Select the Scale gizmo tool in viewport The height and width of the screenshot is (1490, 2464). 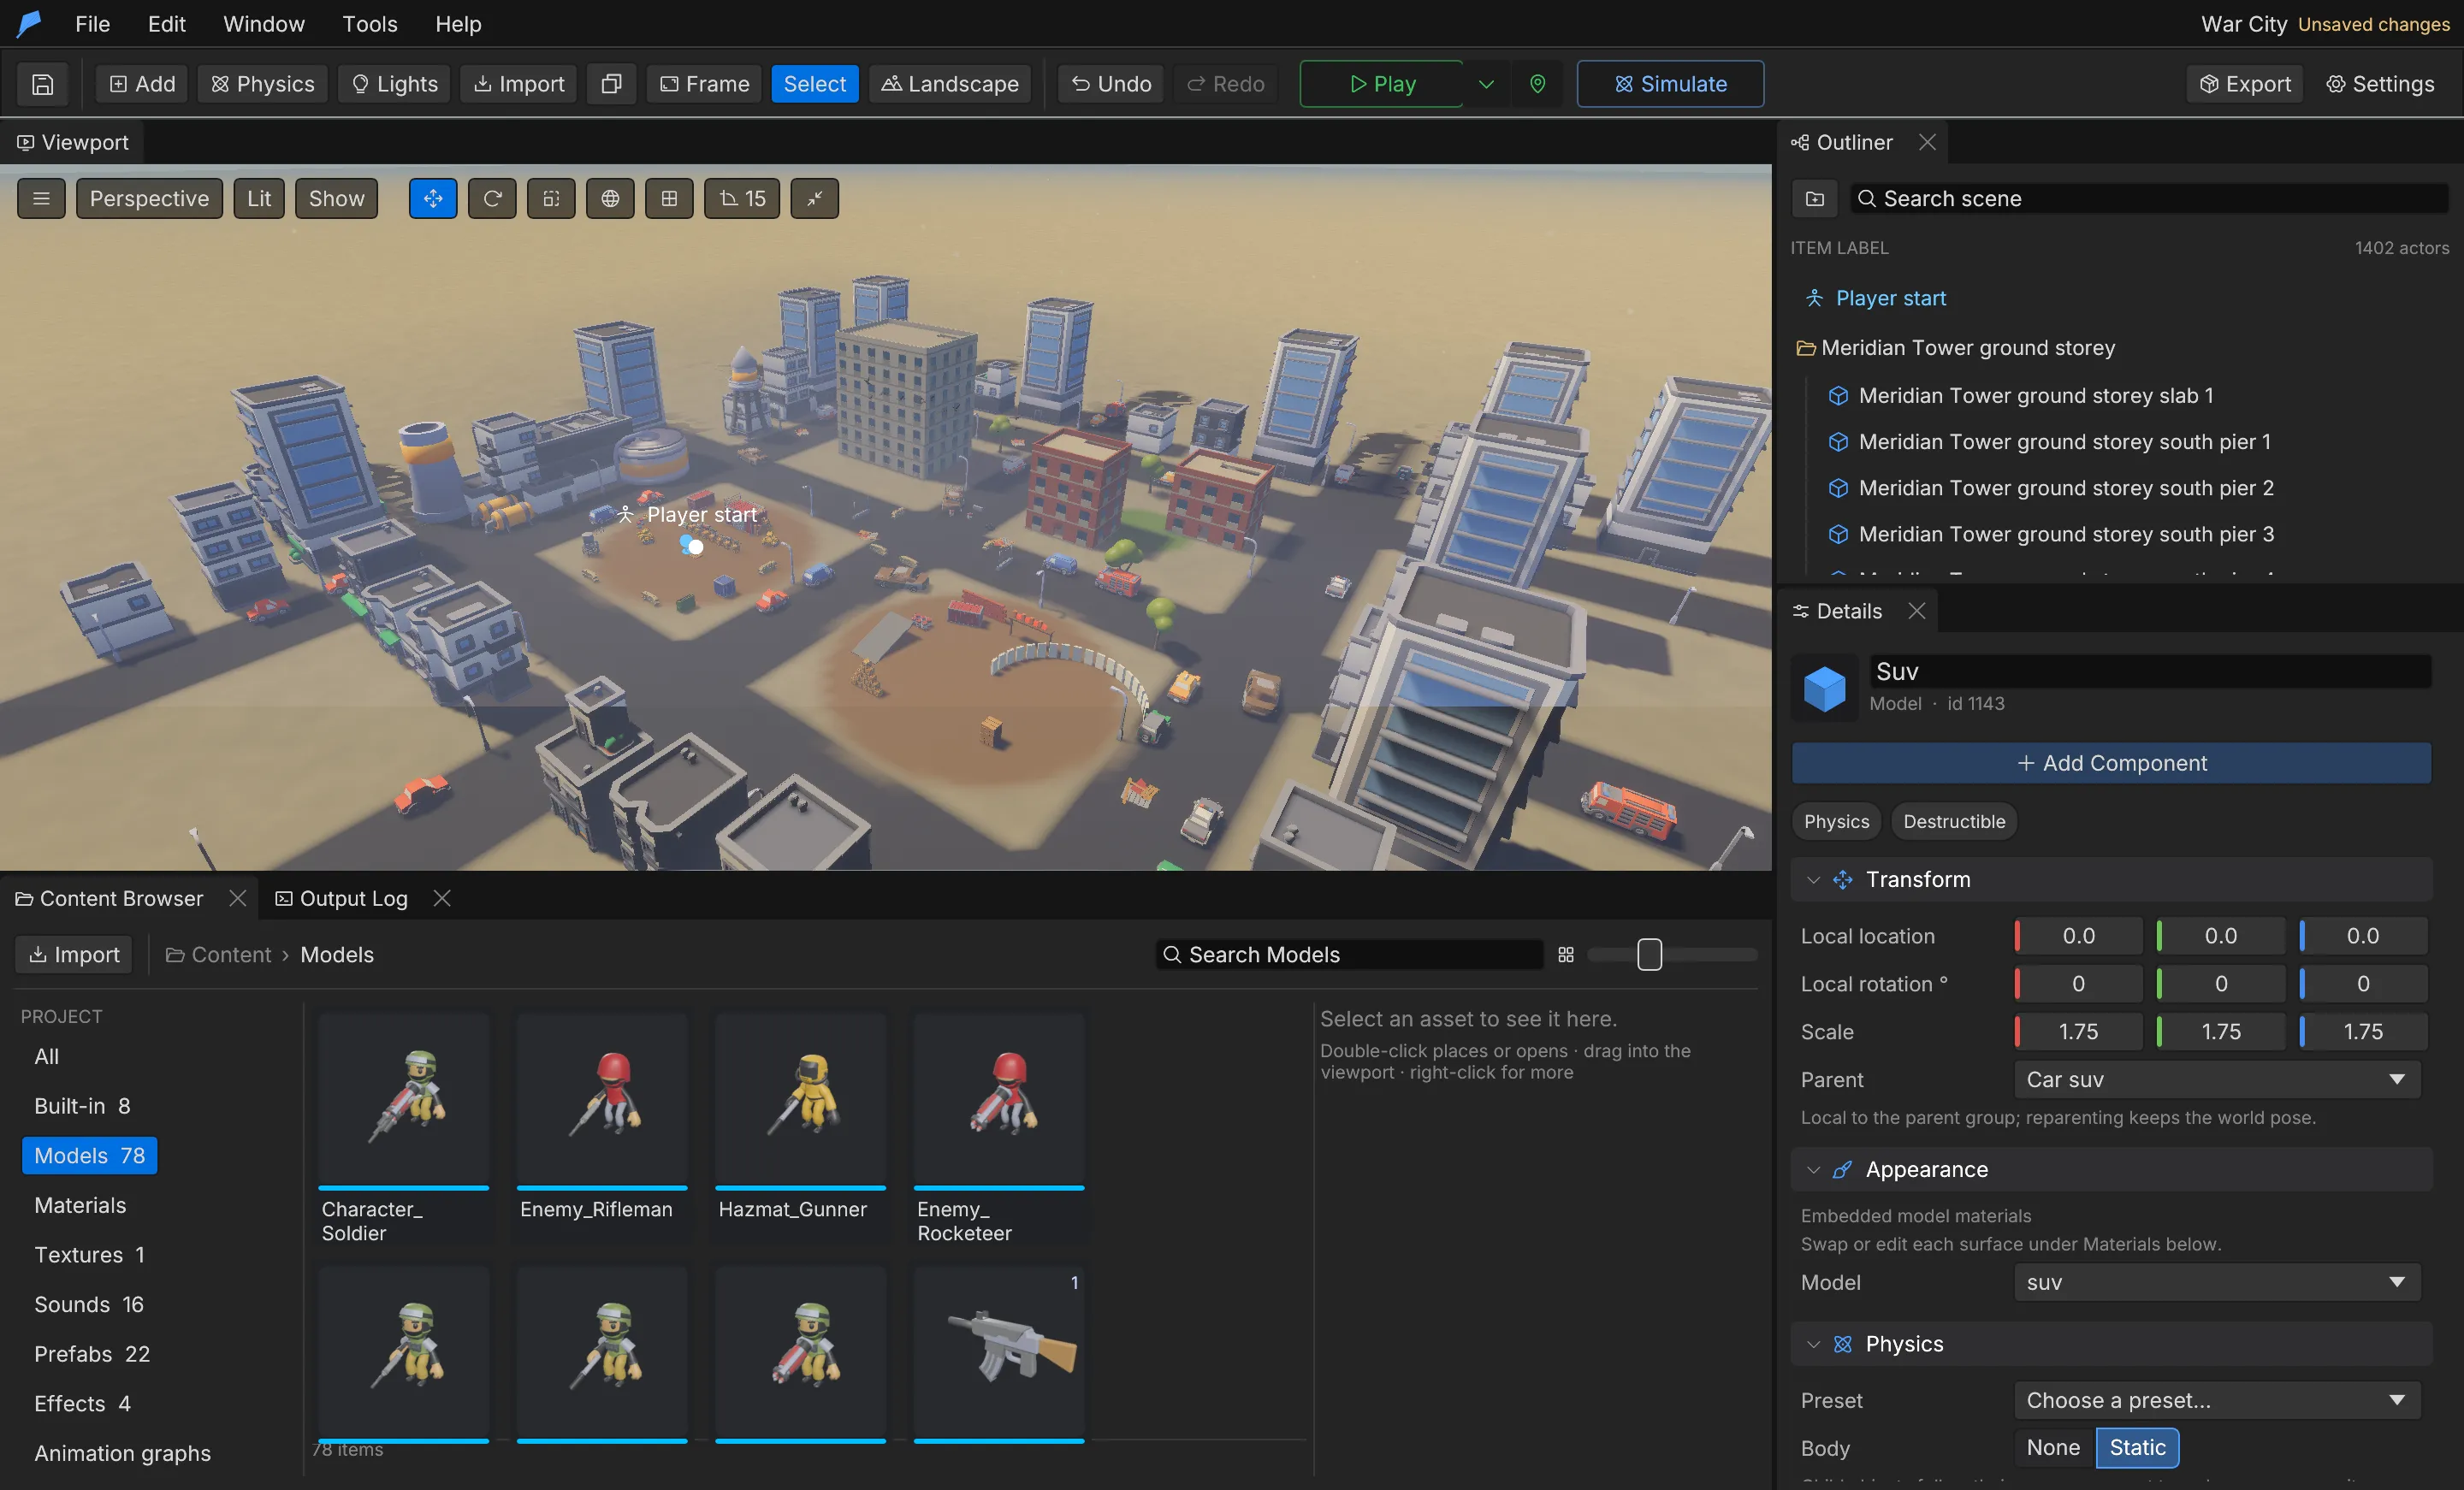tap(551, 198)
